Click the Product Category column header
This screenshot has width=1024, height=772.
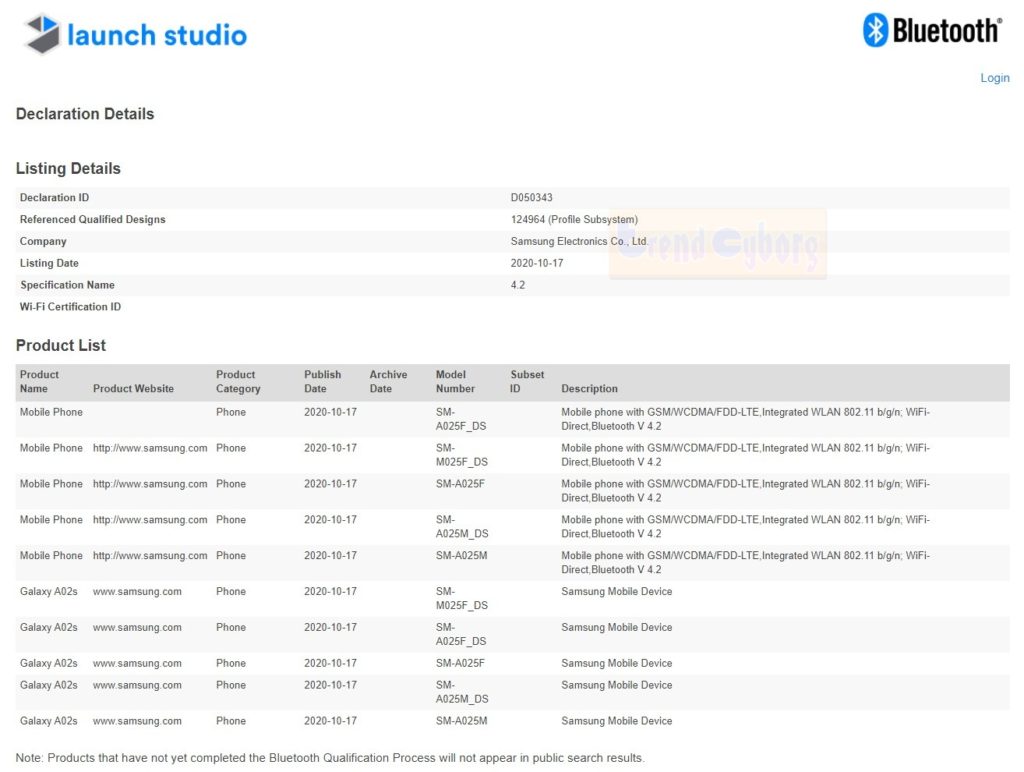pos(238,382)
